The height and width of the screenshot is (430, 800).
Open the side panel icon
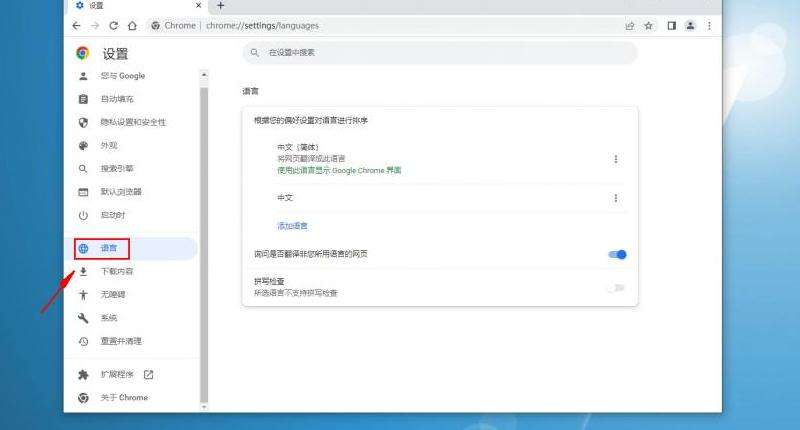671,25
